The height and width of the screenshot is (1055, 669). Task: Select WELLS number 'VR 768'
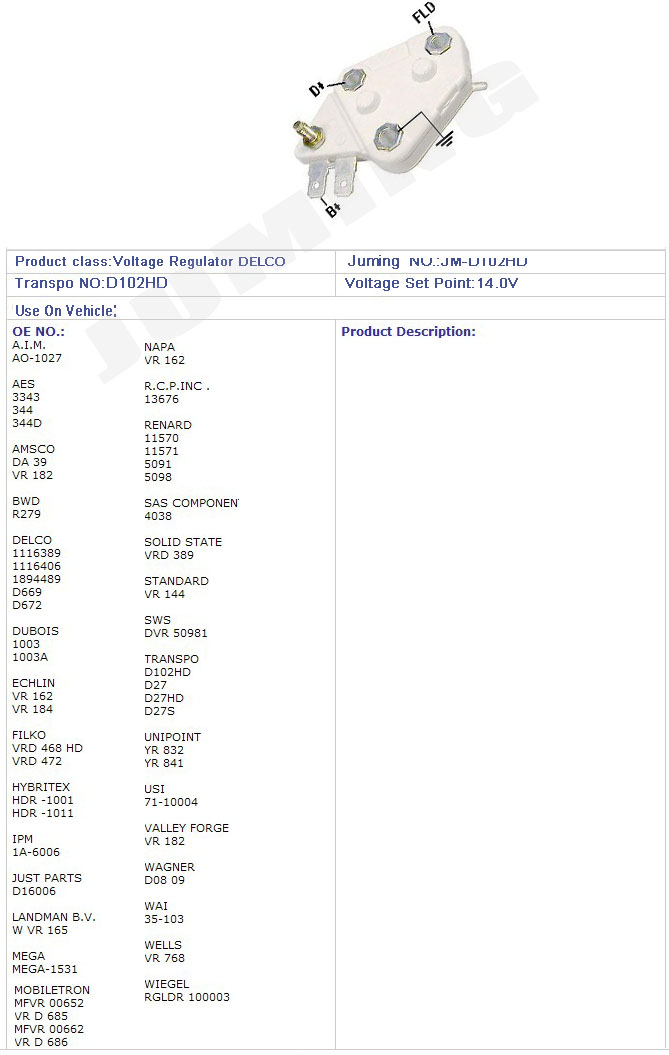[x=164, y=958]
